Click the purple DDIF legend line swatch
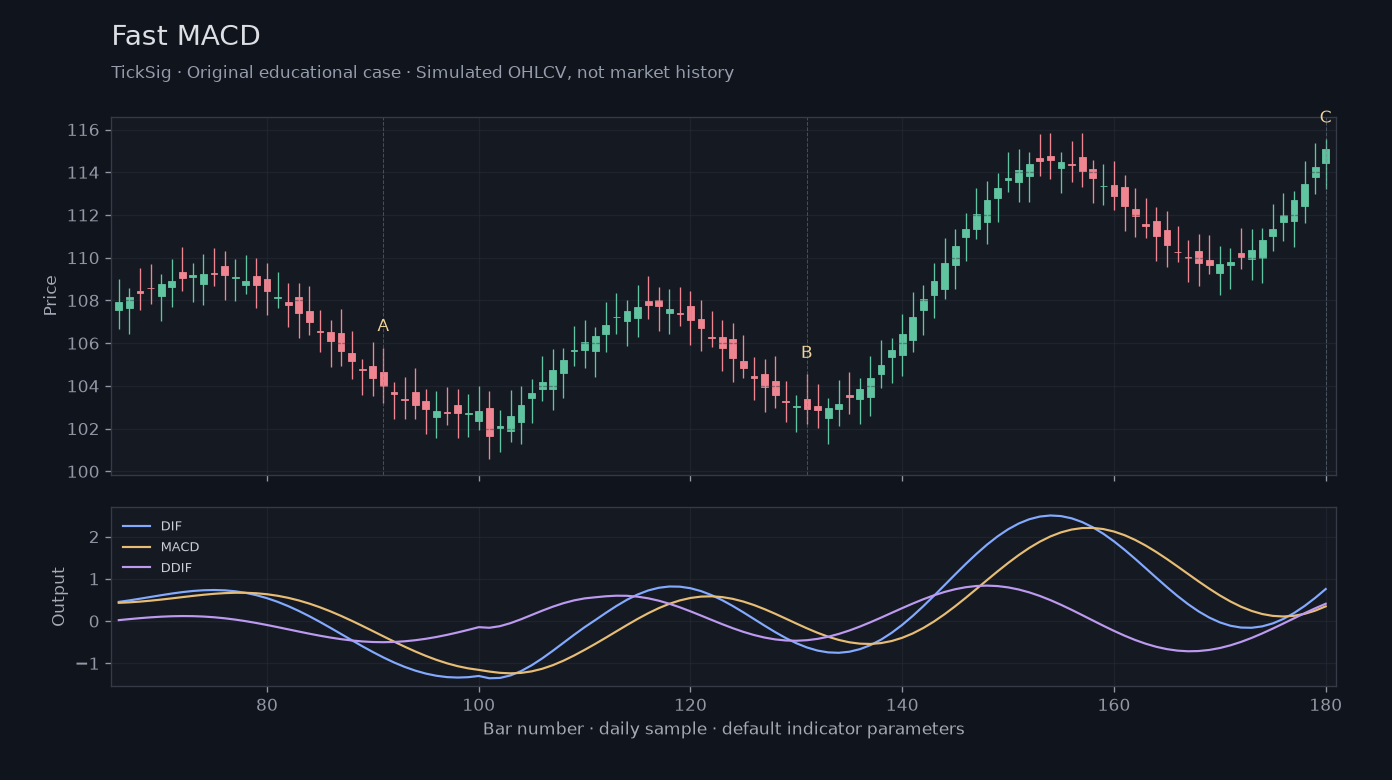Viewport: 1392px width, 780px height. (x=136, y=568)
